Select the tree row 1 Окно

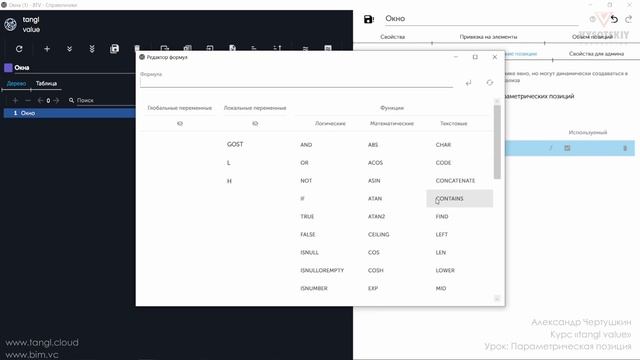pyautogui.click(x=69, y=113)
